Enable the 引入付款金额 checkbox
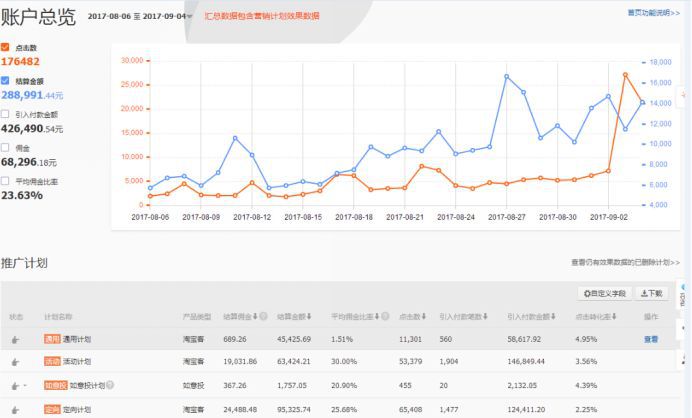The width and height of the screenshot is (692, 418). (x=6, y=114)
